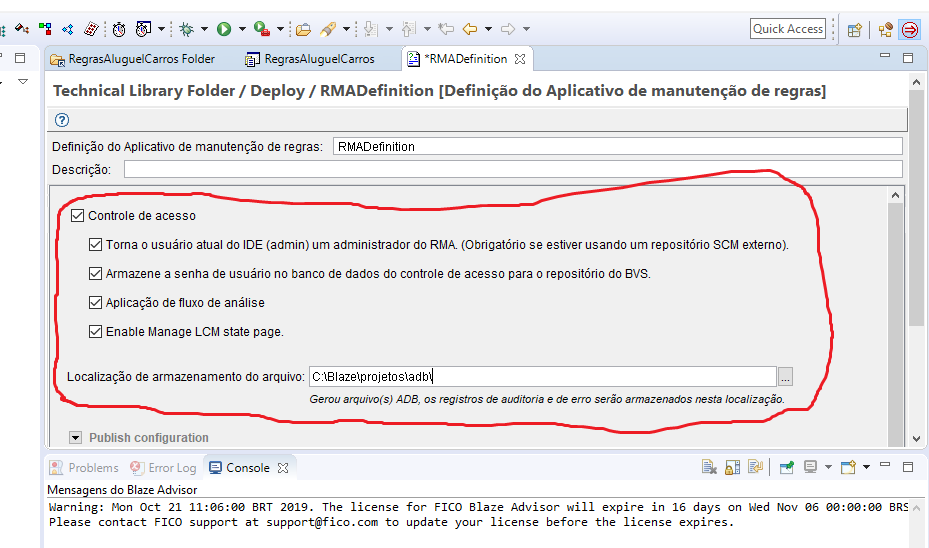Click the browse '...' button for storage location
This screenshot has height=548, width=929.
point(785,377)
